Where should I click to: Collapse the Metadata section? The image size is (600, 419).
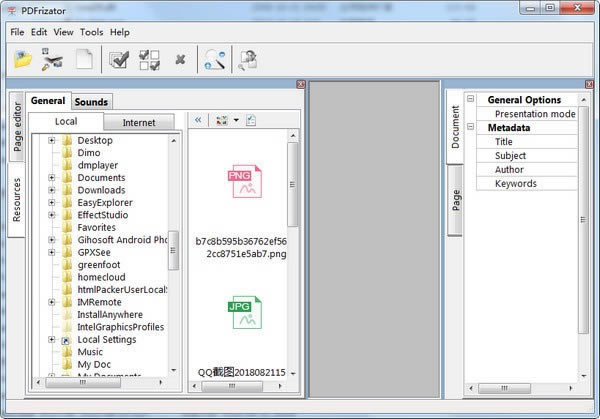point(471,127)
